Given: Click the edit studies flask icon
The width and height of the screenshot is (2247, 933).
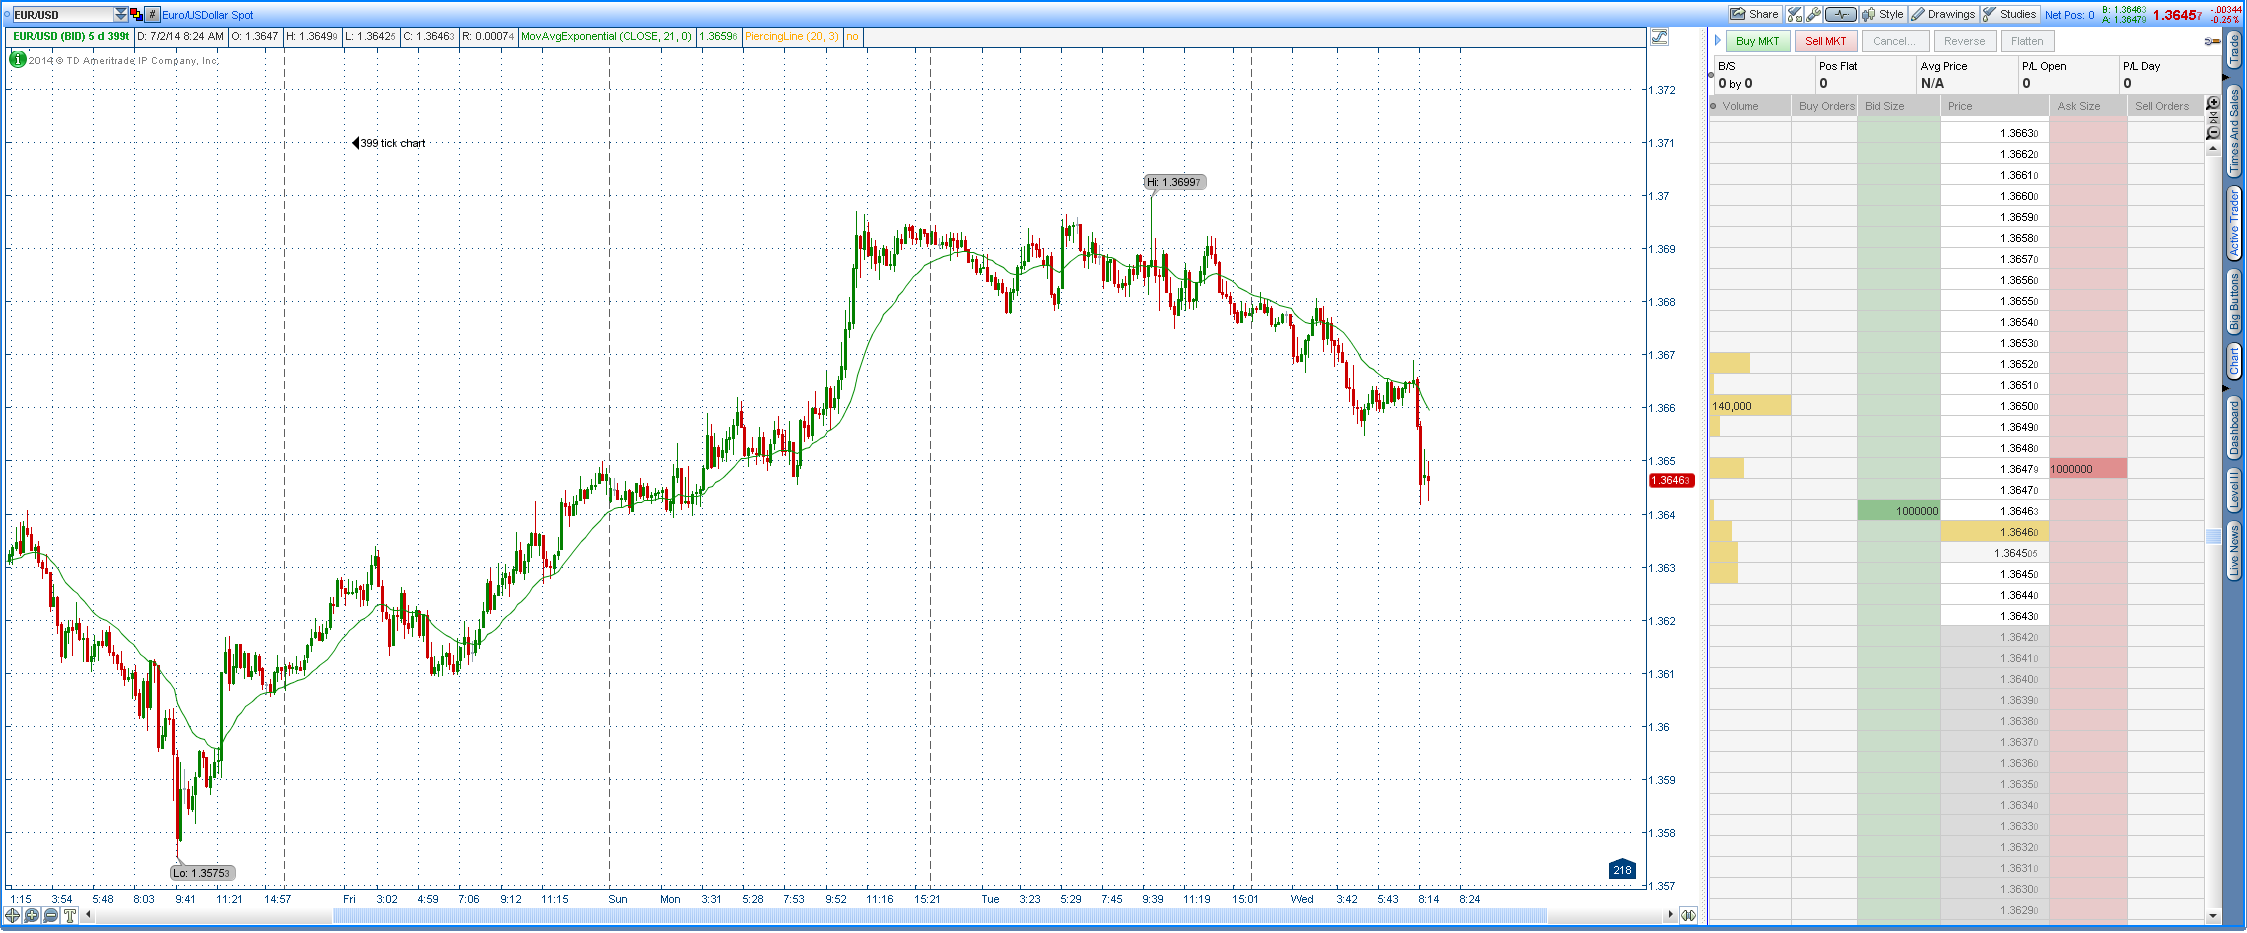Looking at the screenshot, I should click(1795, 14).
